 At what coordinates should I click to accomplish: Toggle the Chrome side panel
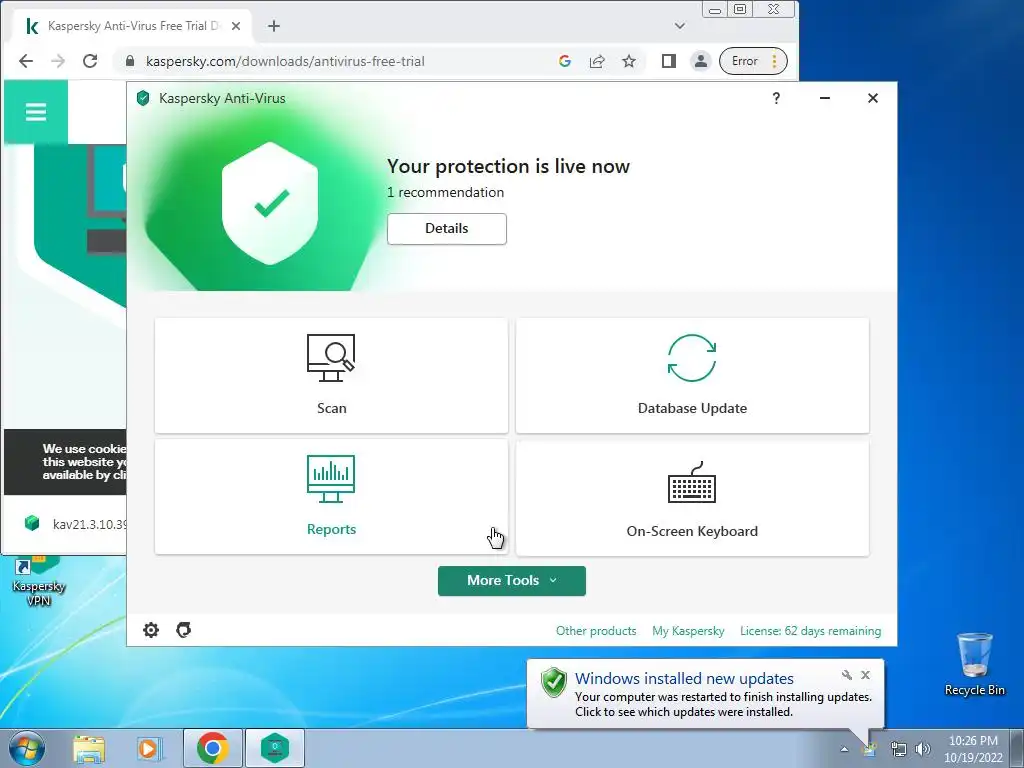tap(668, 61)
